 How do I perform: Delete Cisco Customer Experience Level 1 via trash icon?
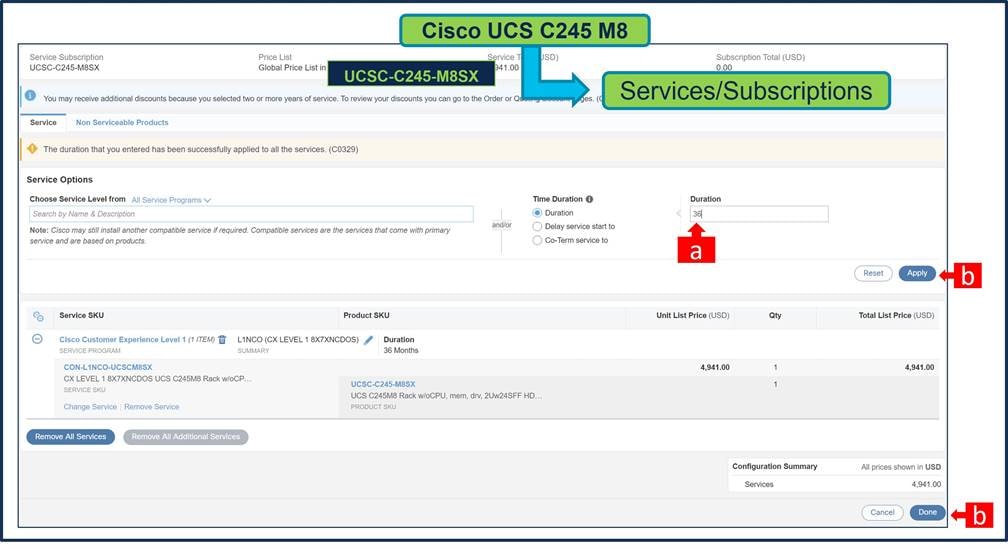(222, 339)
